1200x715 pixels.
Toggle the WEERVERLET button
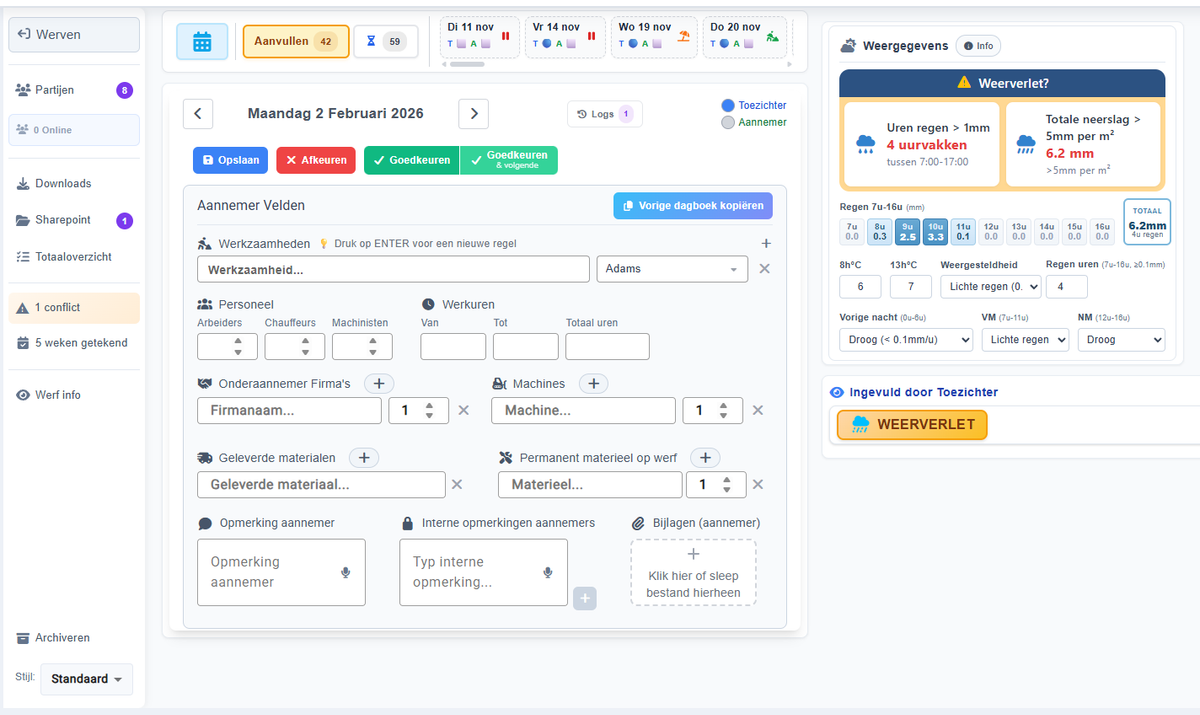click(x=912, y=424)
